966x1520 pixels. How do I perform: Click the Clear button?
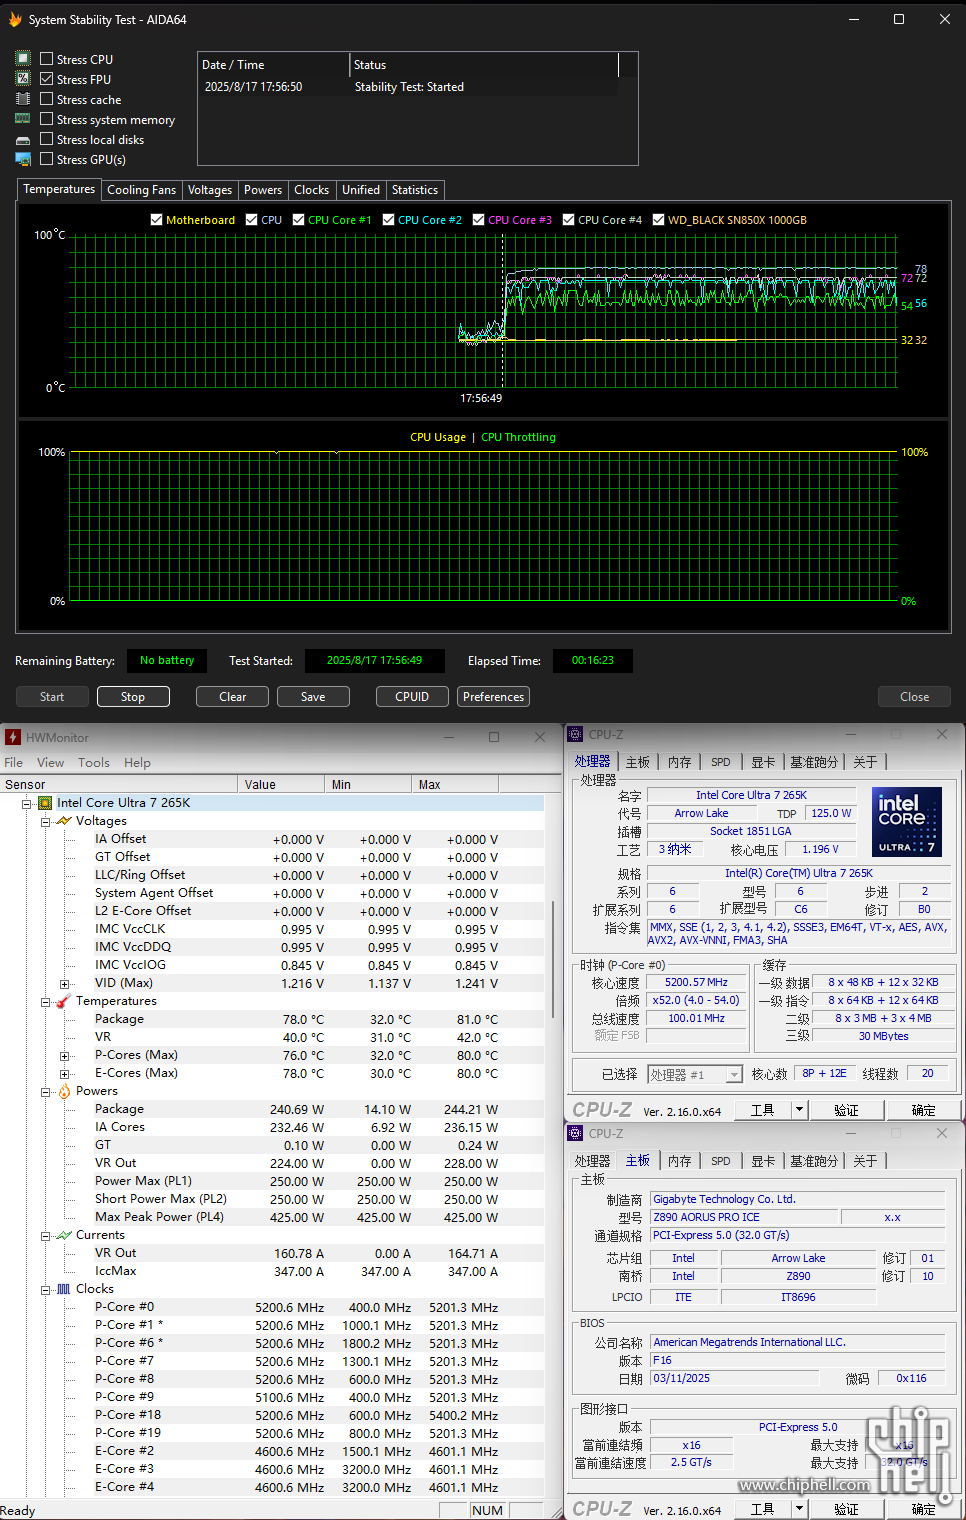(233, 697)
